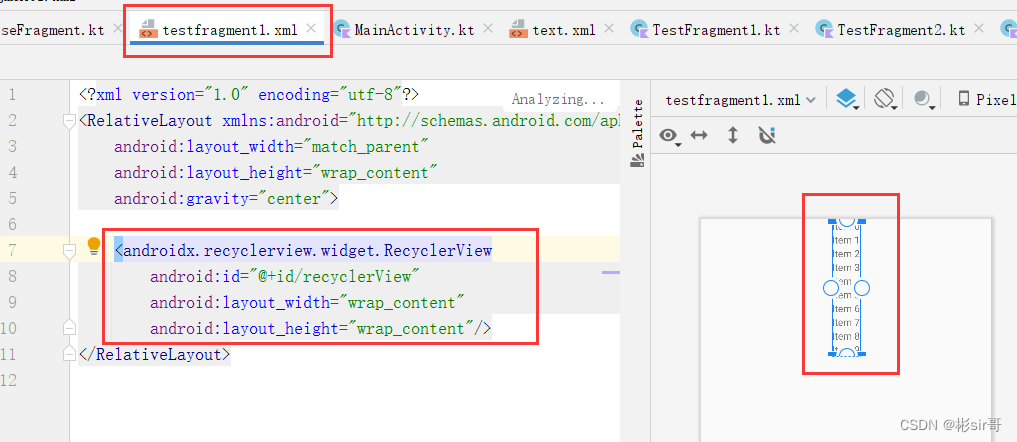Image resolution: width=1017 pixels, height=442 pixels.
Task: Click "Item 6" in the preview list
Action: click(x=846, y=309)
